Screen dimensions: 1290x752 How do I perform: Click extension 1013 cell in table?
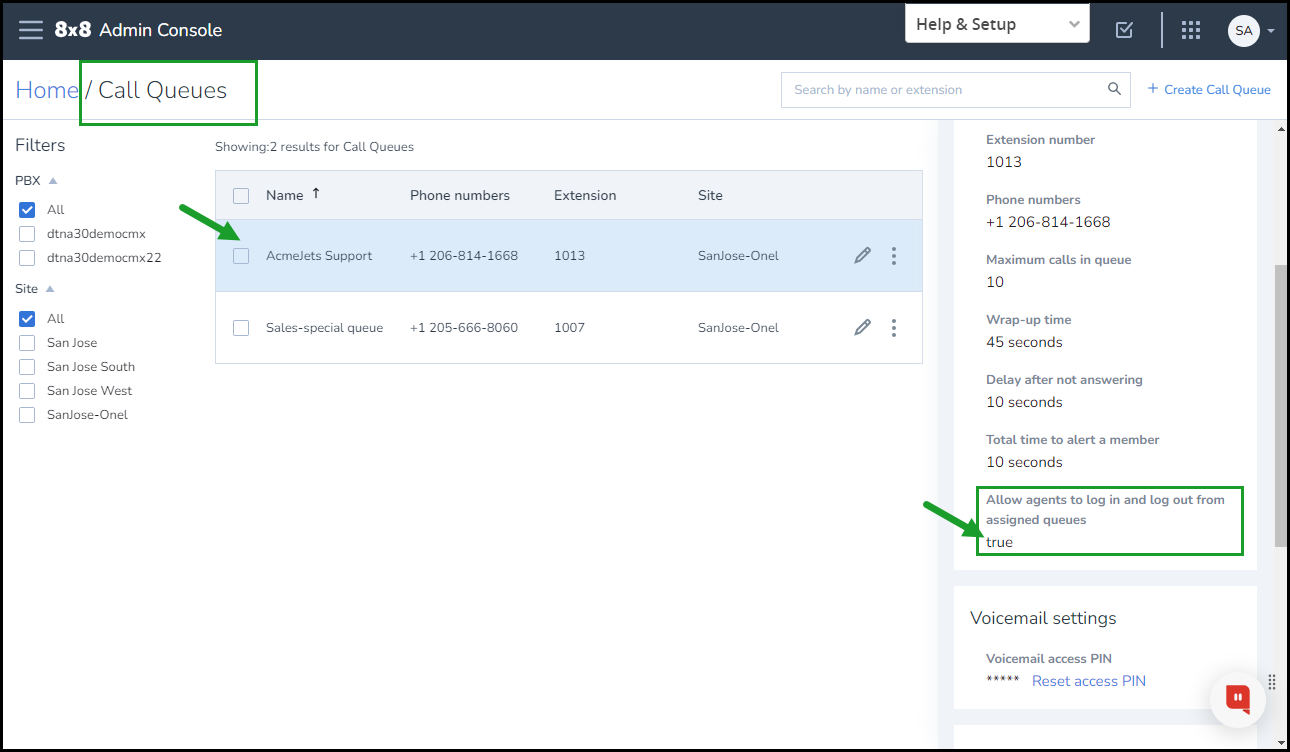[570, 256]
